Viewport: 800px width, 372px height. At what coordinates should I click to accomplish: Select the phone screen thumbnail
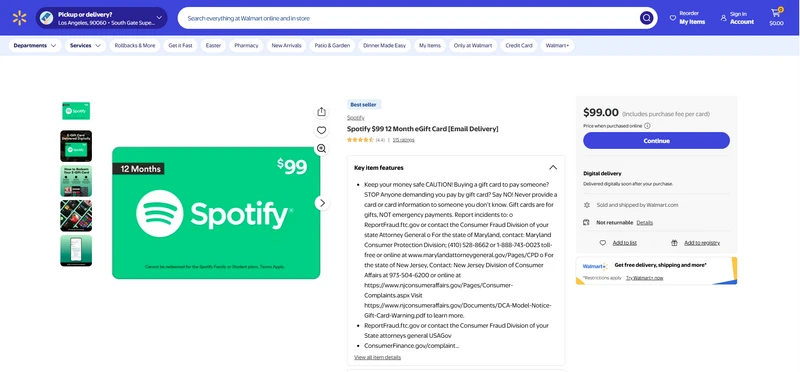pos(76,251)
